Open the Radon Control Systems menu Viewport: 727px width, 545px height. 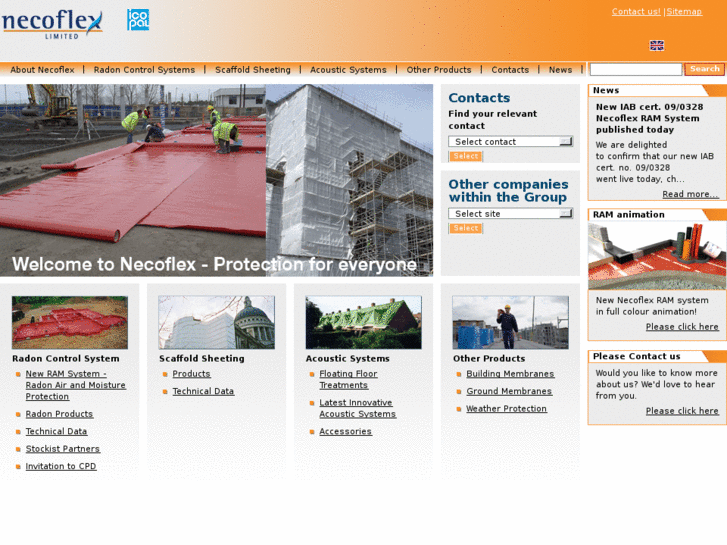click(x=144, y=70)
